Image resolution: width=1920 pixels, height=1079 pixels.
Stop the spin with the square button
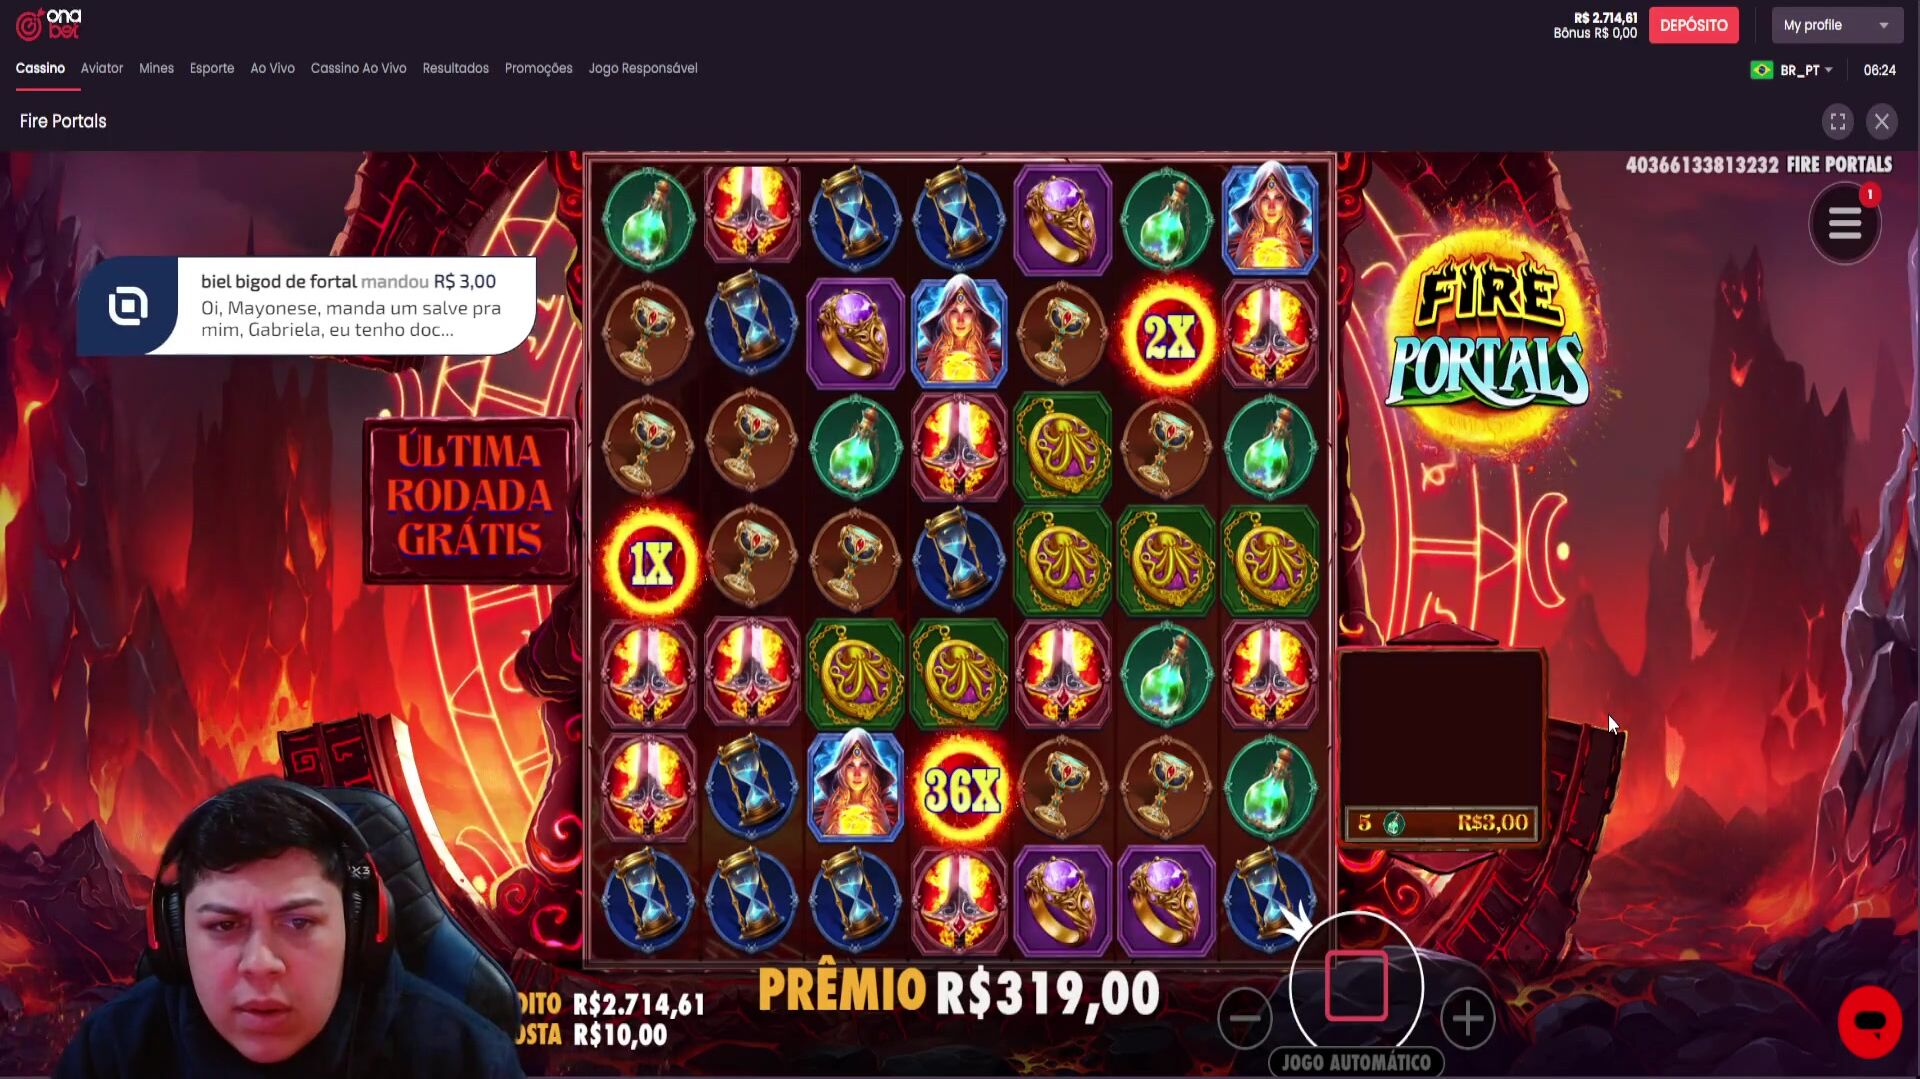[x=1356, y=986]
